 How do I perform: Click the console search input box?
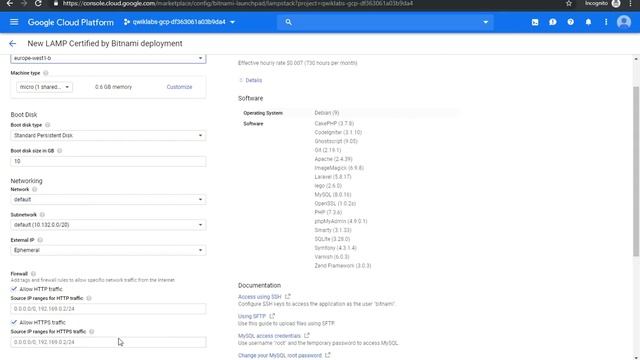pos(385,22)
